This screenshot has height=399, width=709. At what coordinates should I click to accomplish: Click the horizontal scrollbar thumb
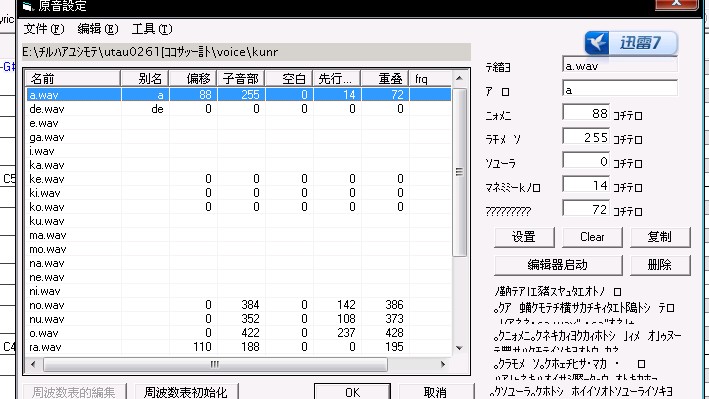pos(215,364)
